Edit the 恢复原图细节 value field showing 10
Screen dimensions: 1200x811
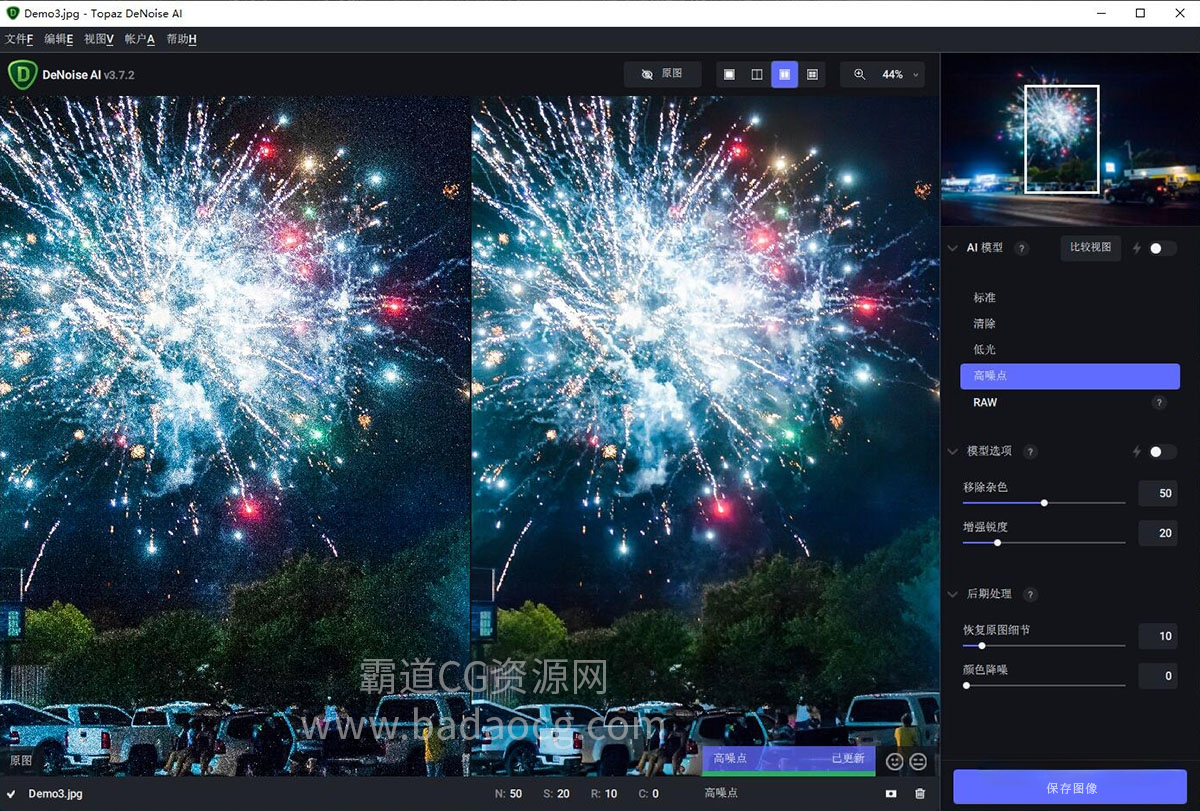(1158, 636)
